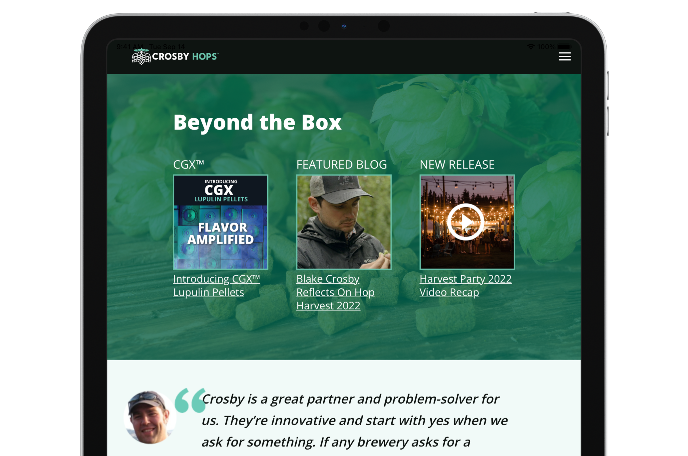This screenshot has height=456, width=688.
Task: Click the battery indicator in status bar
Action: coord(564,47)
